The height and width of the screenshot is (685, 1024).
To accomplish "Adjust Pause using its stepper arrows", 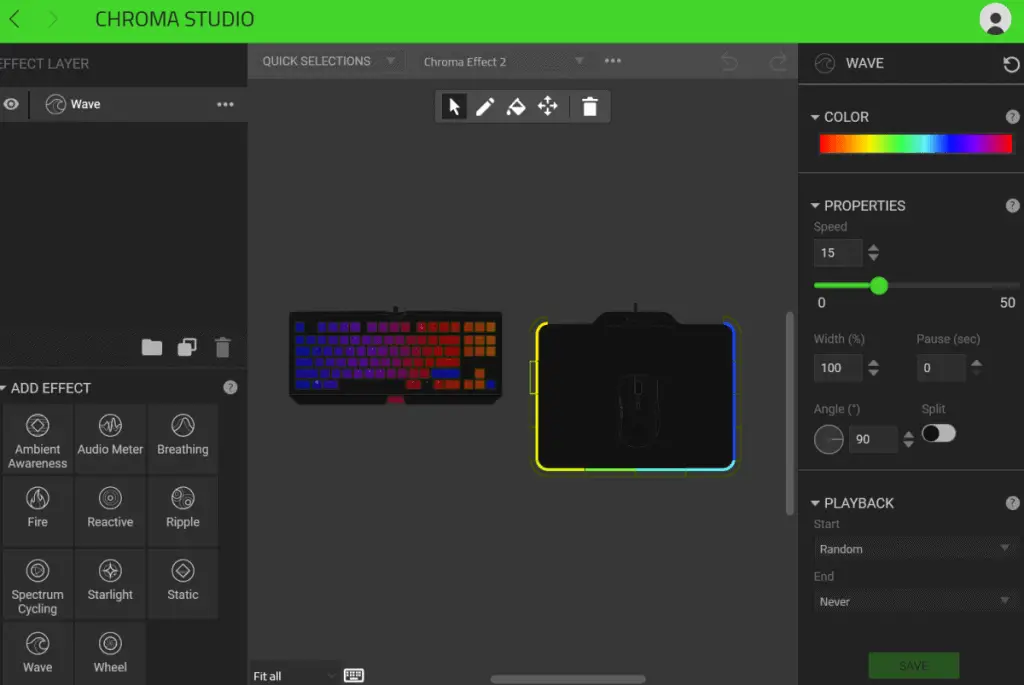I will click(x=976, y=368).
